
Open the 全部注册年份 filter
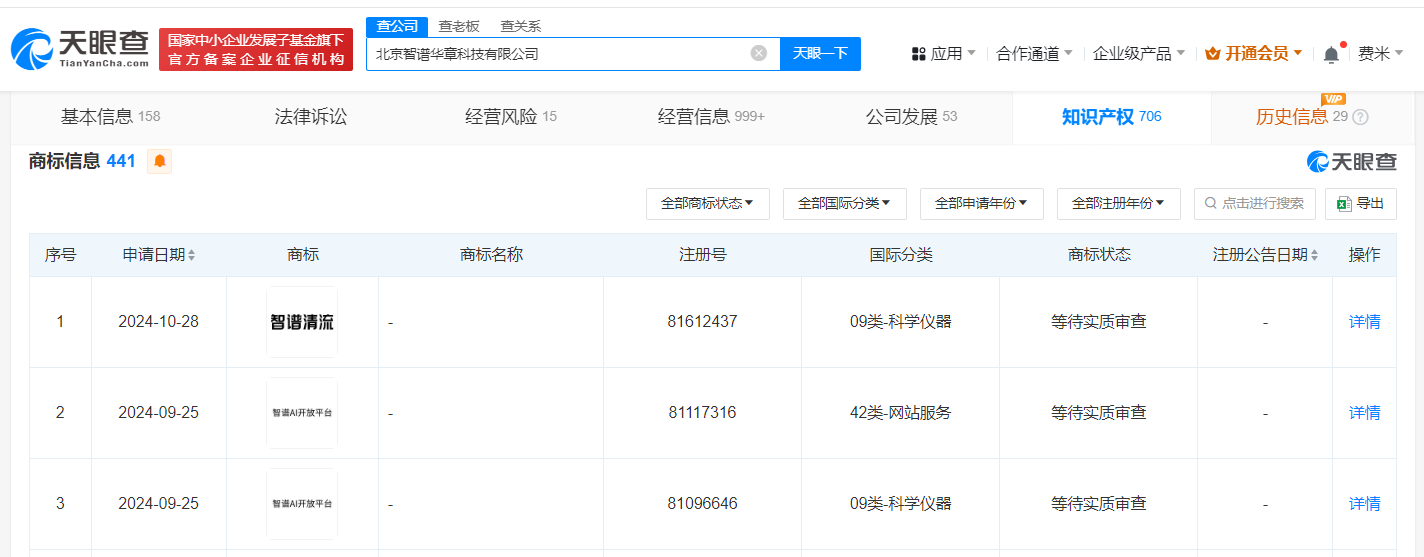tap(1118, 203)
